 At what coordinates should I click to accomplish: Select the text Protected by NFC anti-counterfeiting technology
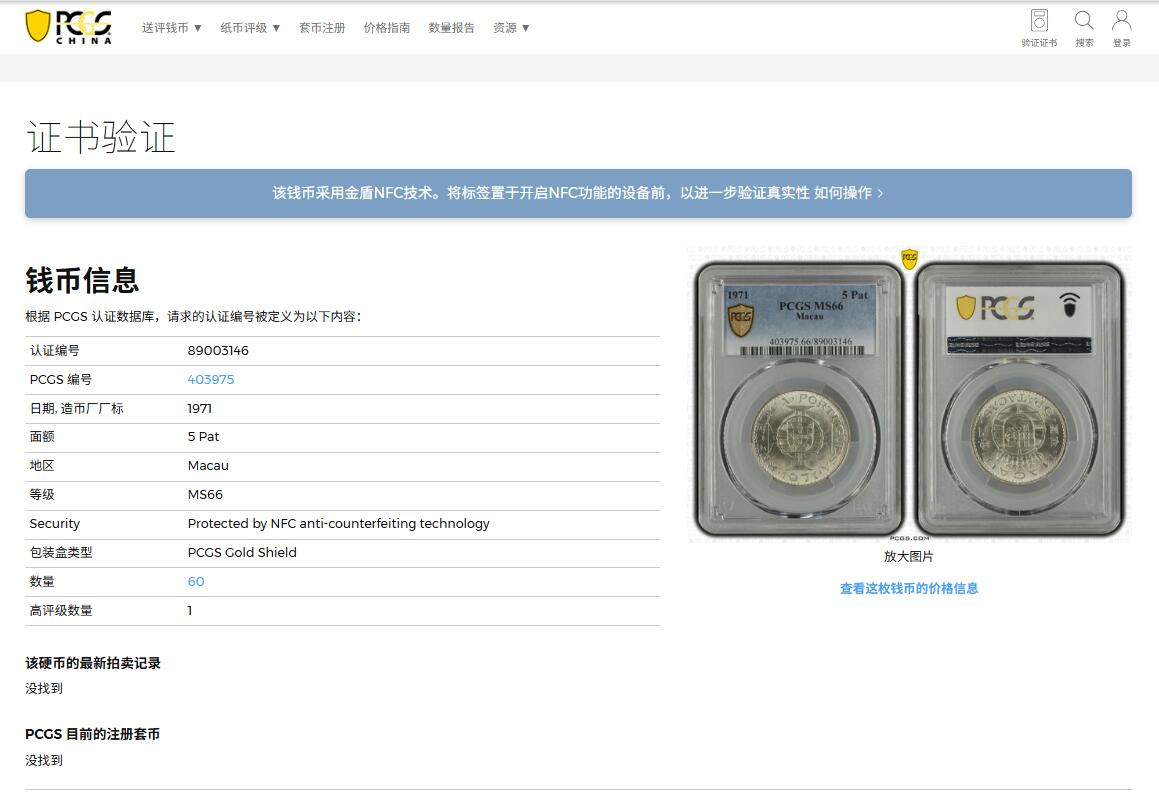[x=339, y=524]
